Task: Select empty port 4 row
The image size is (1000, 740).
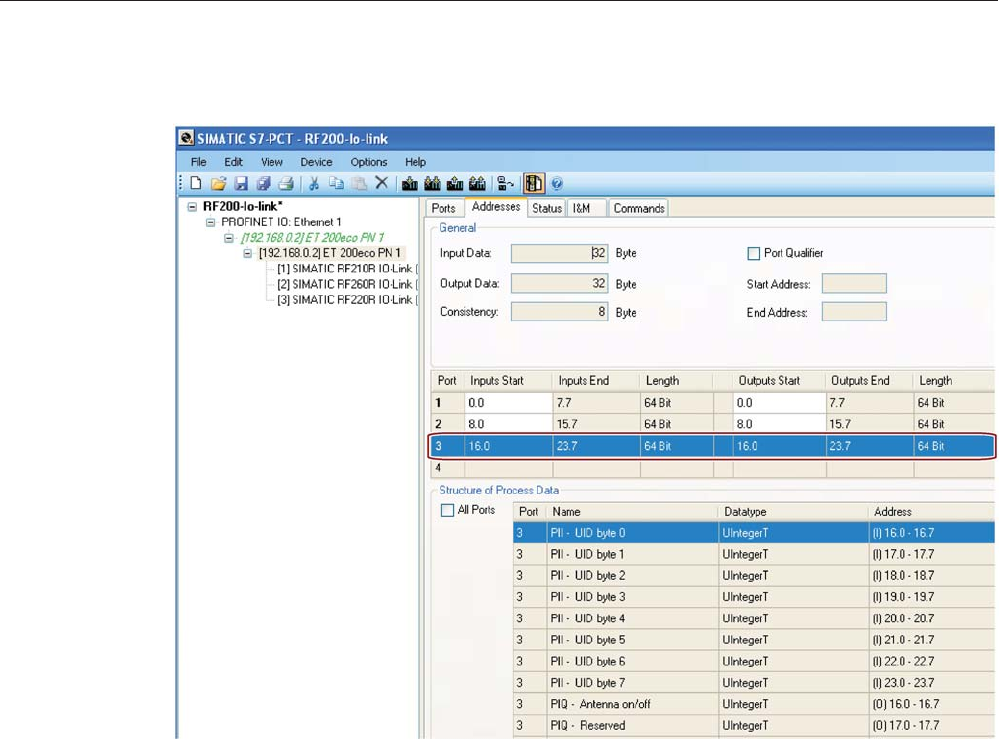Action: pos(712,468)
